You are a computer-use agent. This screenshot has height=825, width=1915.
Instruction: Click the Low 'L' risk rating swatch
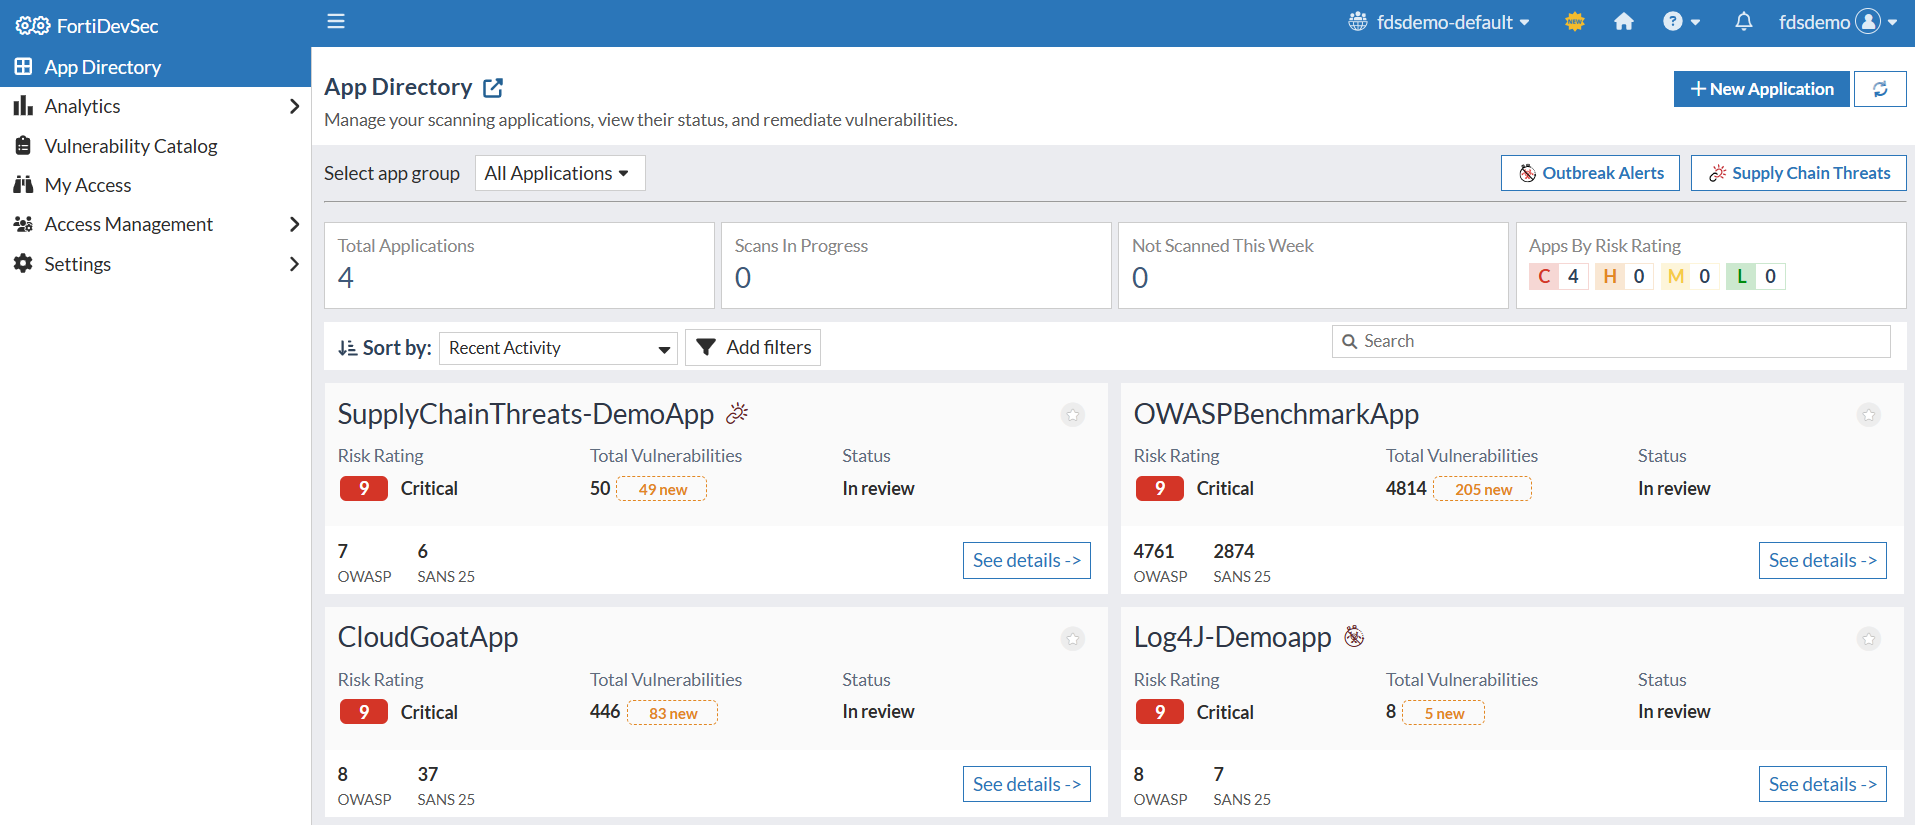pos(1742,277)
